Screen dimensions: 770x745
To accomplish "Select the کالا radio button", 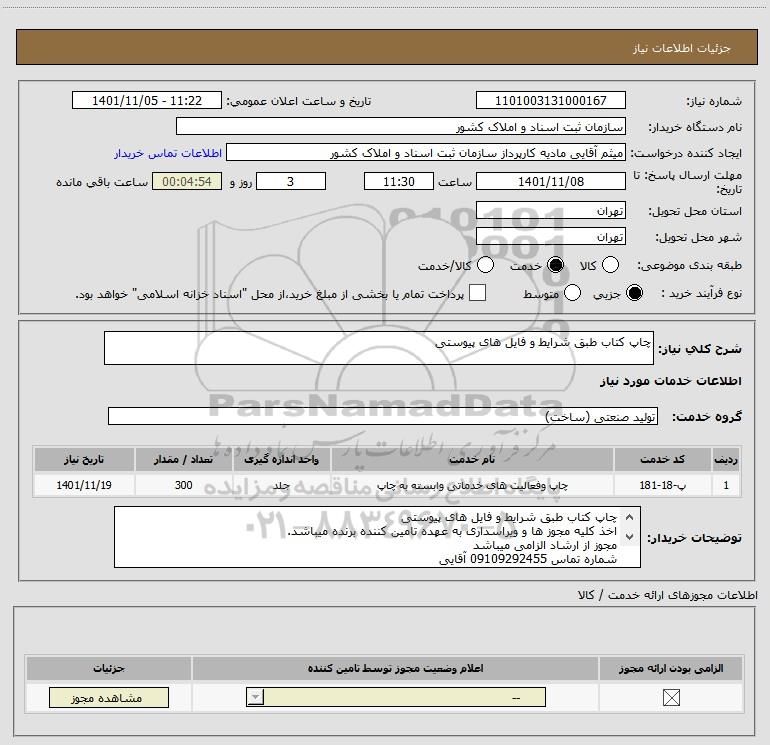I will pyautogui.click(x=610, y=265).
